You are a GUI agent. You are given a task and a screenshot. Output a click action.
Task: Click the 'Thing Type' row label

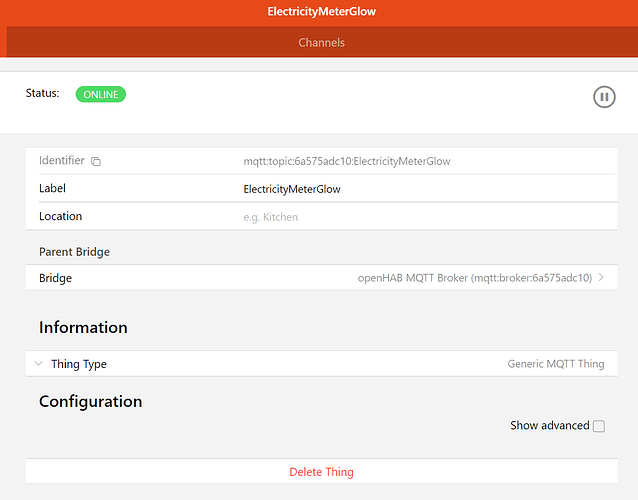tap(79, 364)
